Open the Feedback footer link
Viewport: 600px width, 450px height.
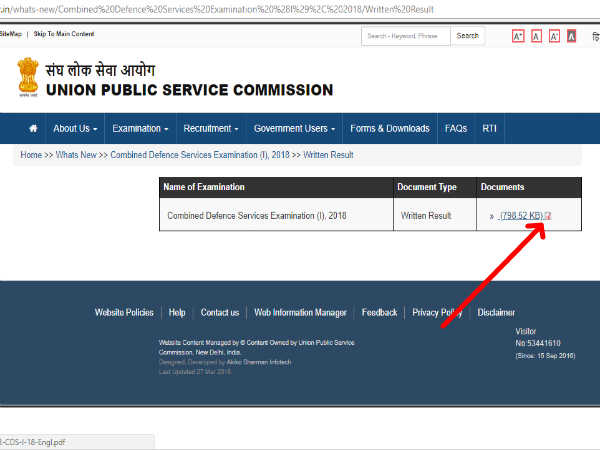[x=379, y=313]
